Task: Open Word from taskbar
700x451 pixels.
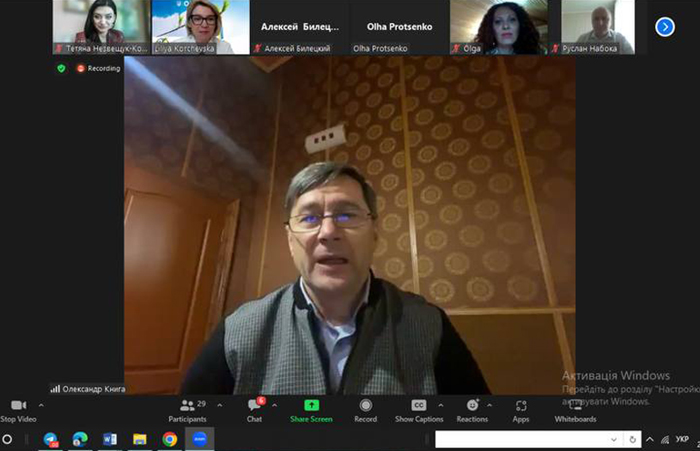Action: [110, 439]
